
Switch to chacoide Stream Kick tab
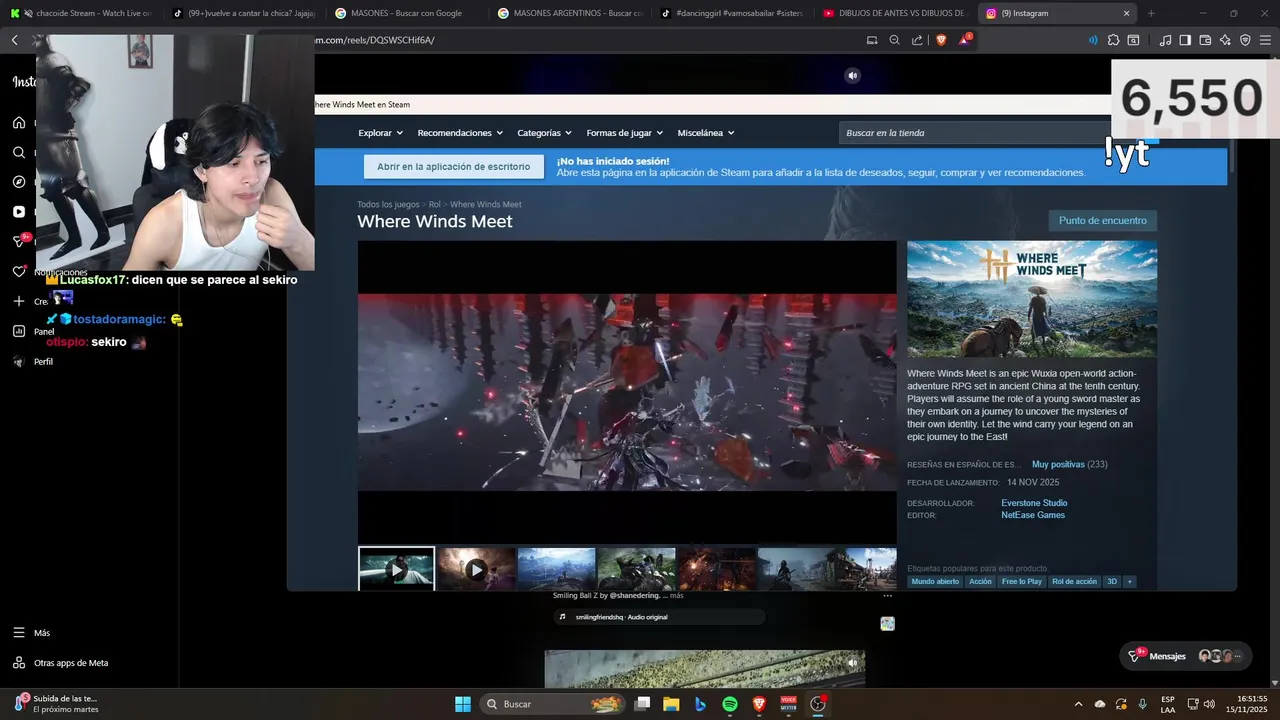point(80,13)
